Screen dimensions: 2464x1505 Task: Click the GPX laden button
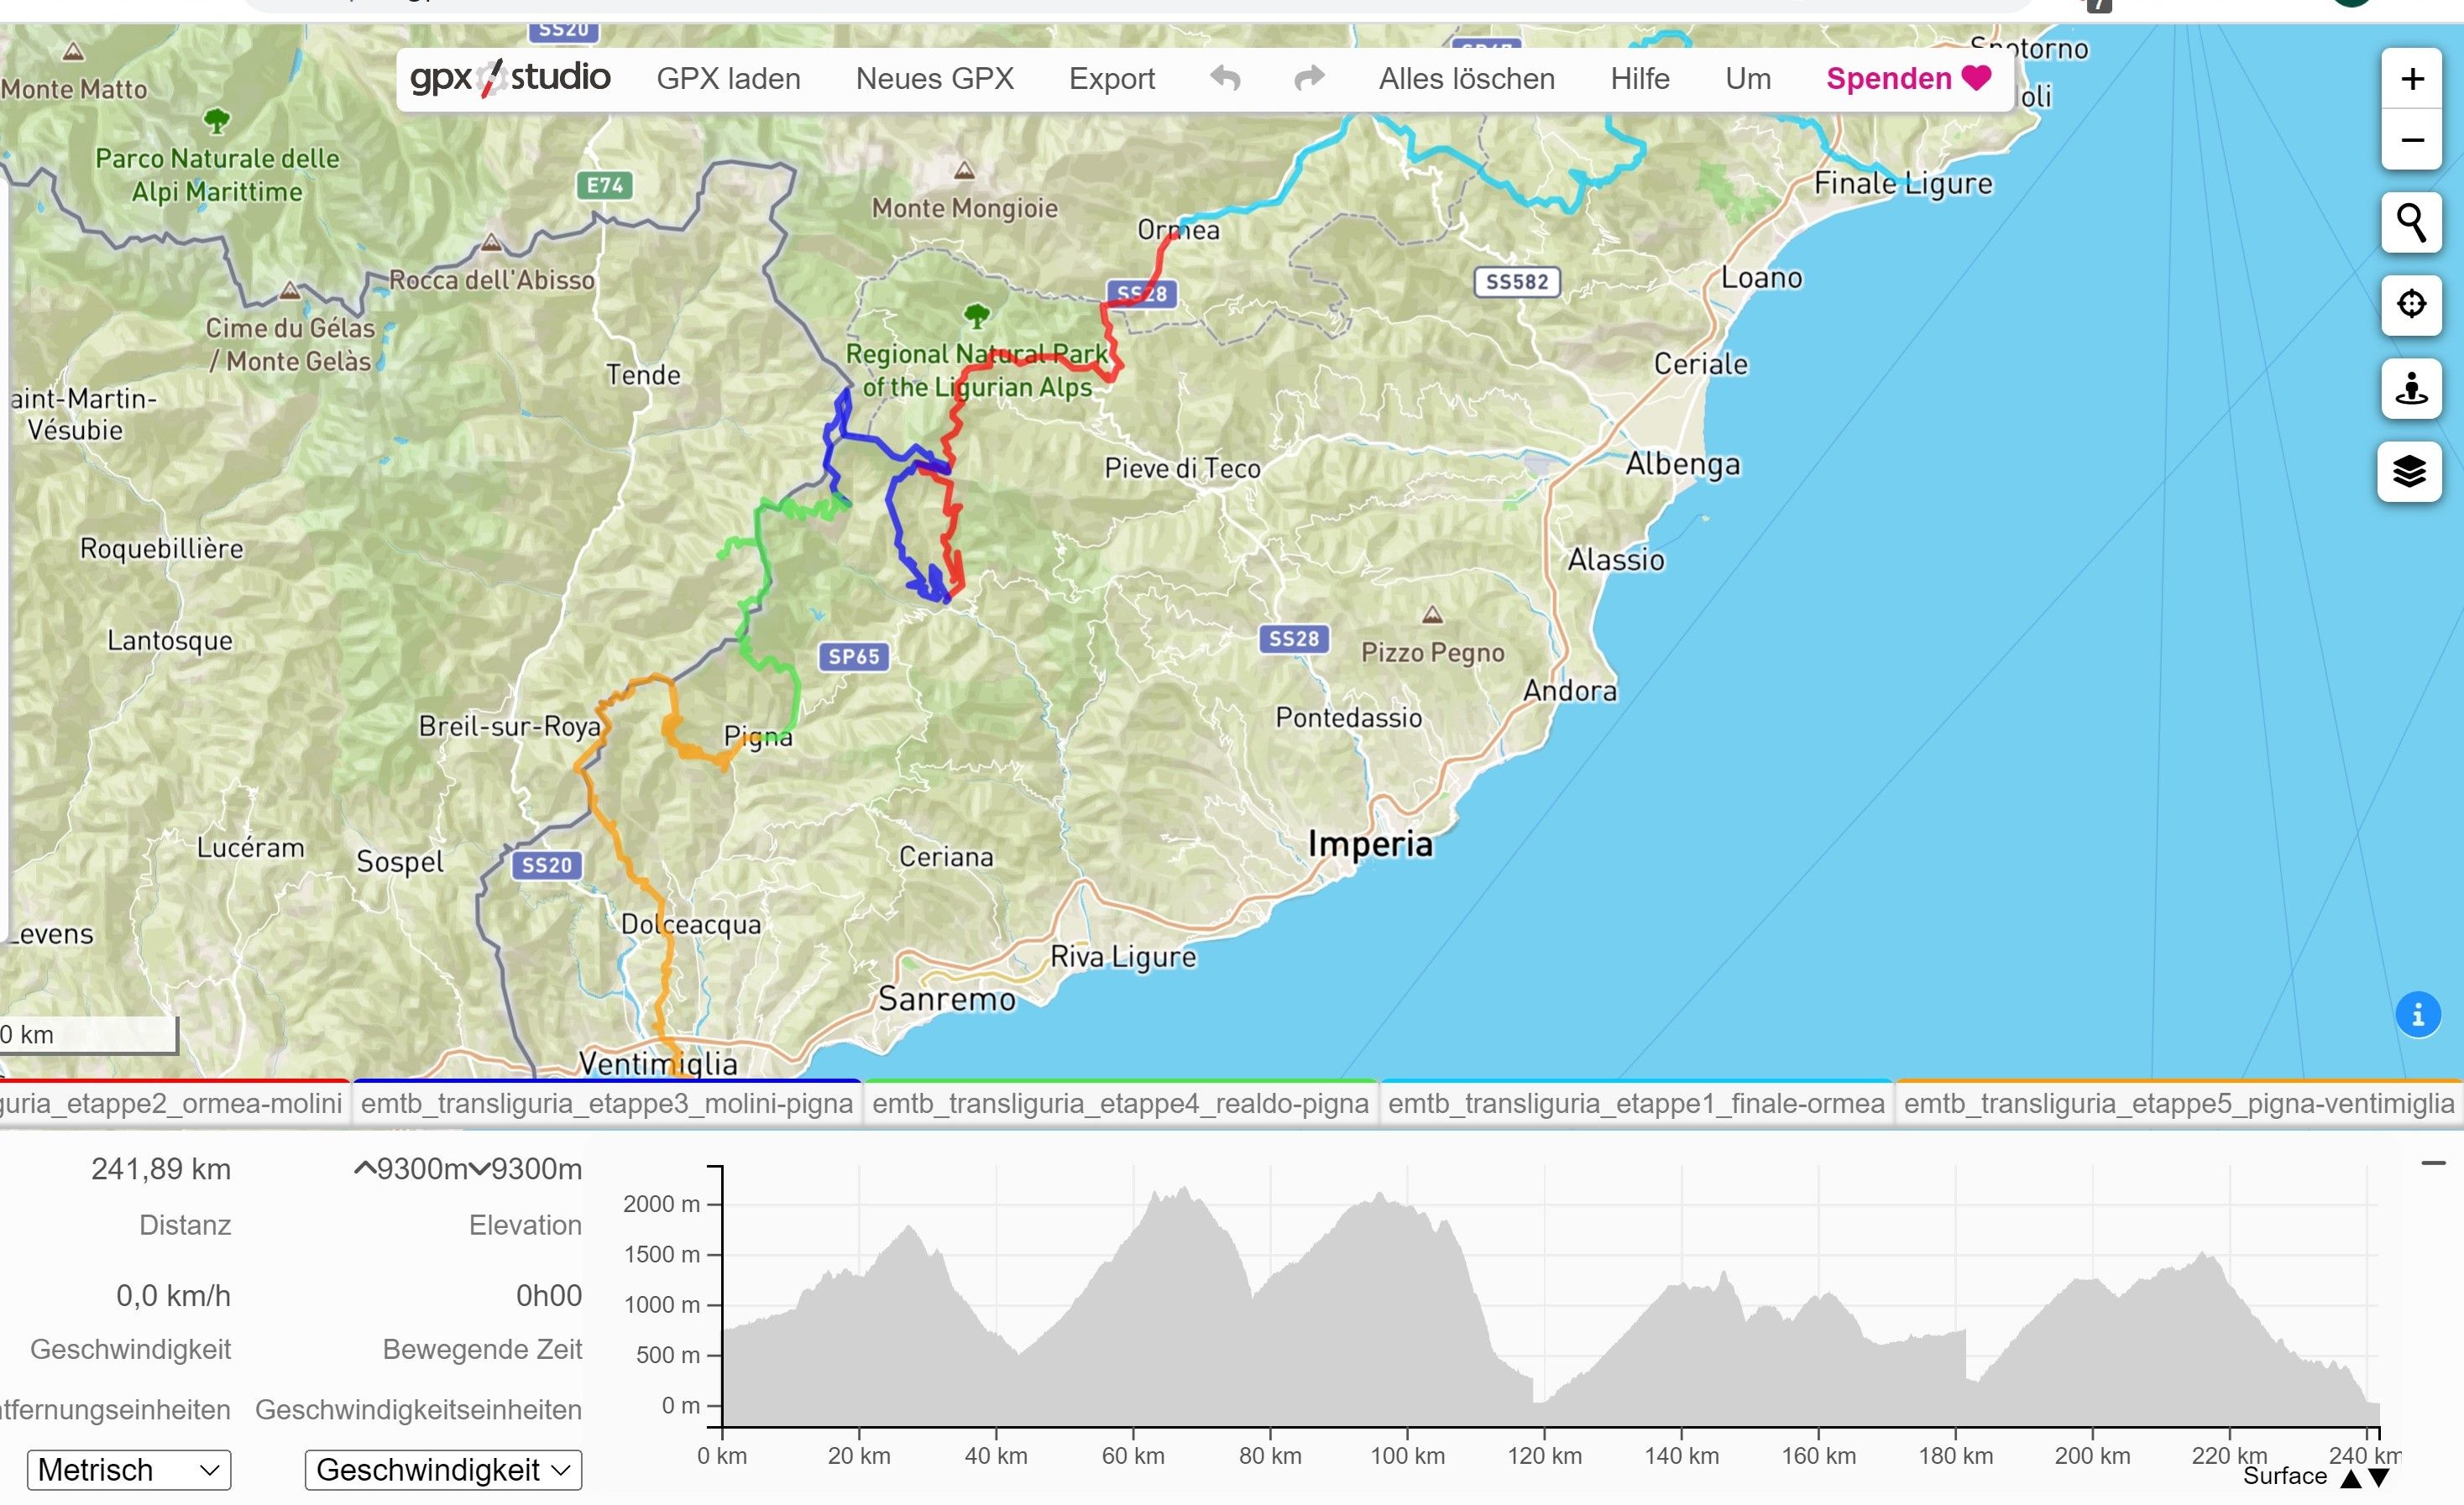click(x=728, y=78)
